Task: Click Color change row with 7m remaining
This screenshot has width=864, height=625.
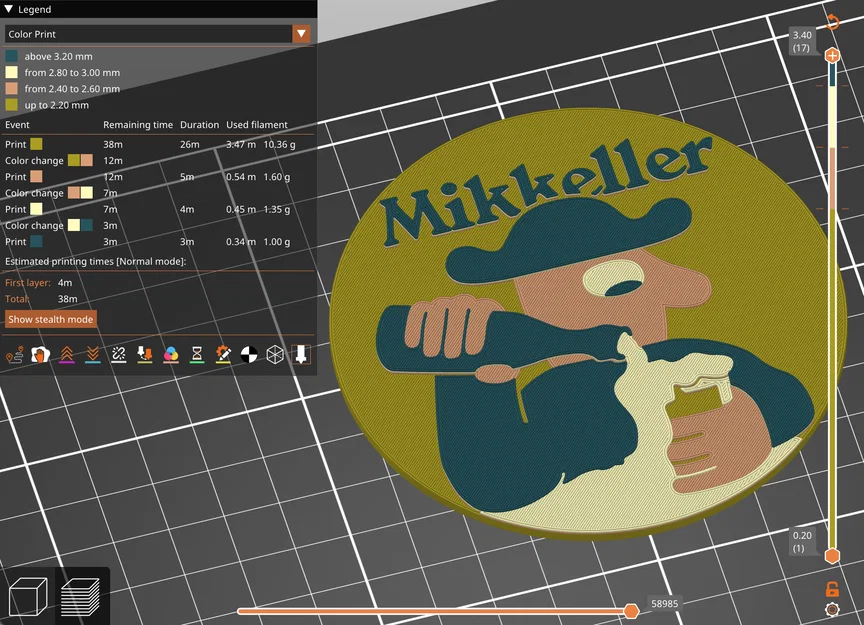Action: click(x=158, y=193)
